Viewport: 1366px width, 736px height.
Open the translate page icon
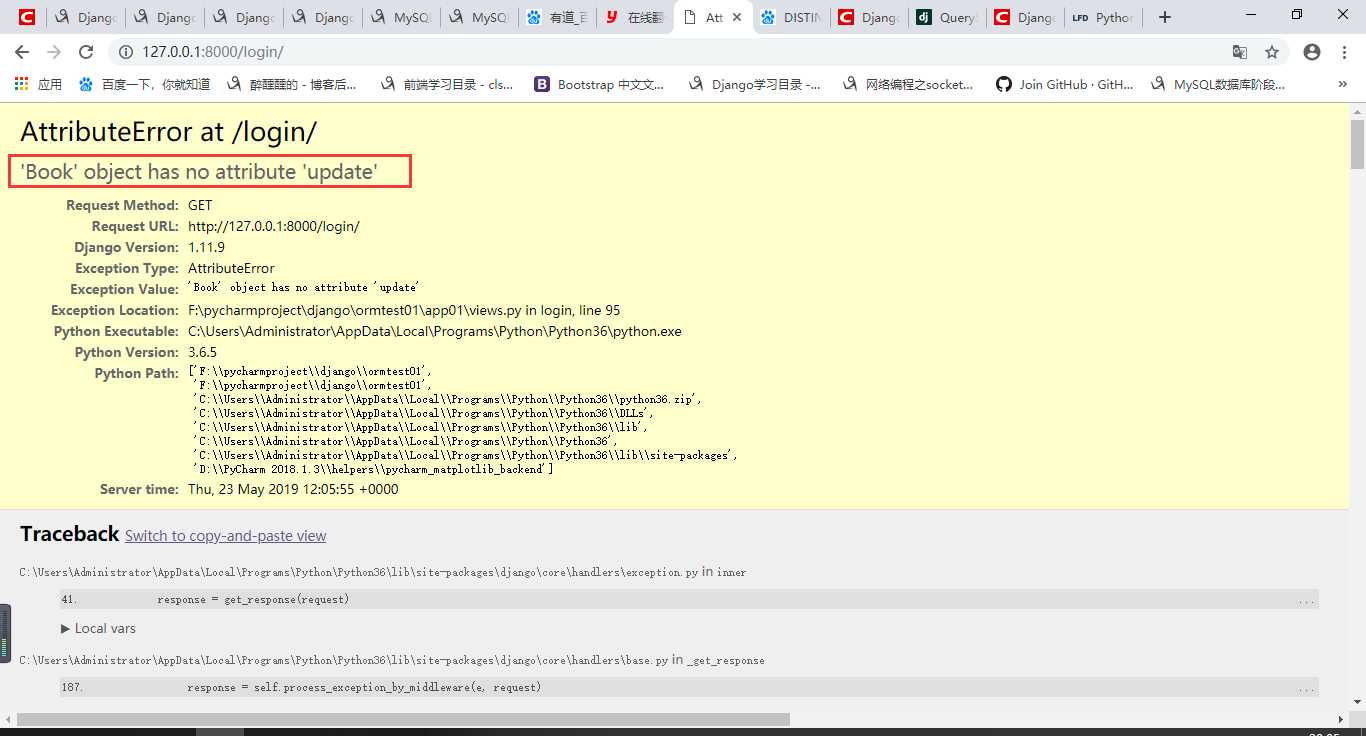click(x=1240, y=52)
